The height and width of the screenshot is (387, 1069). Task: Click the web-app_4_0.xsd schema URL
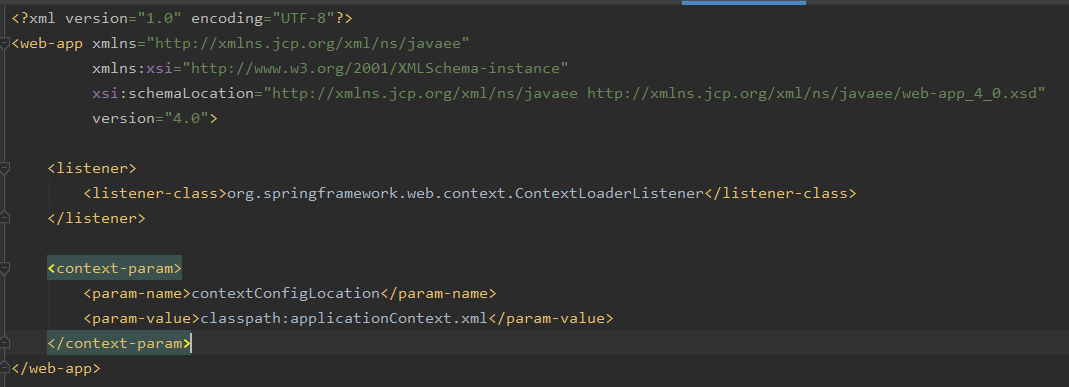(x=812, y=93)
